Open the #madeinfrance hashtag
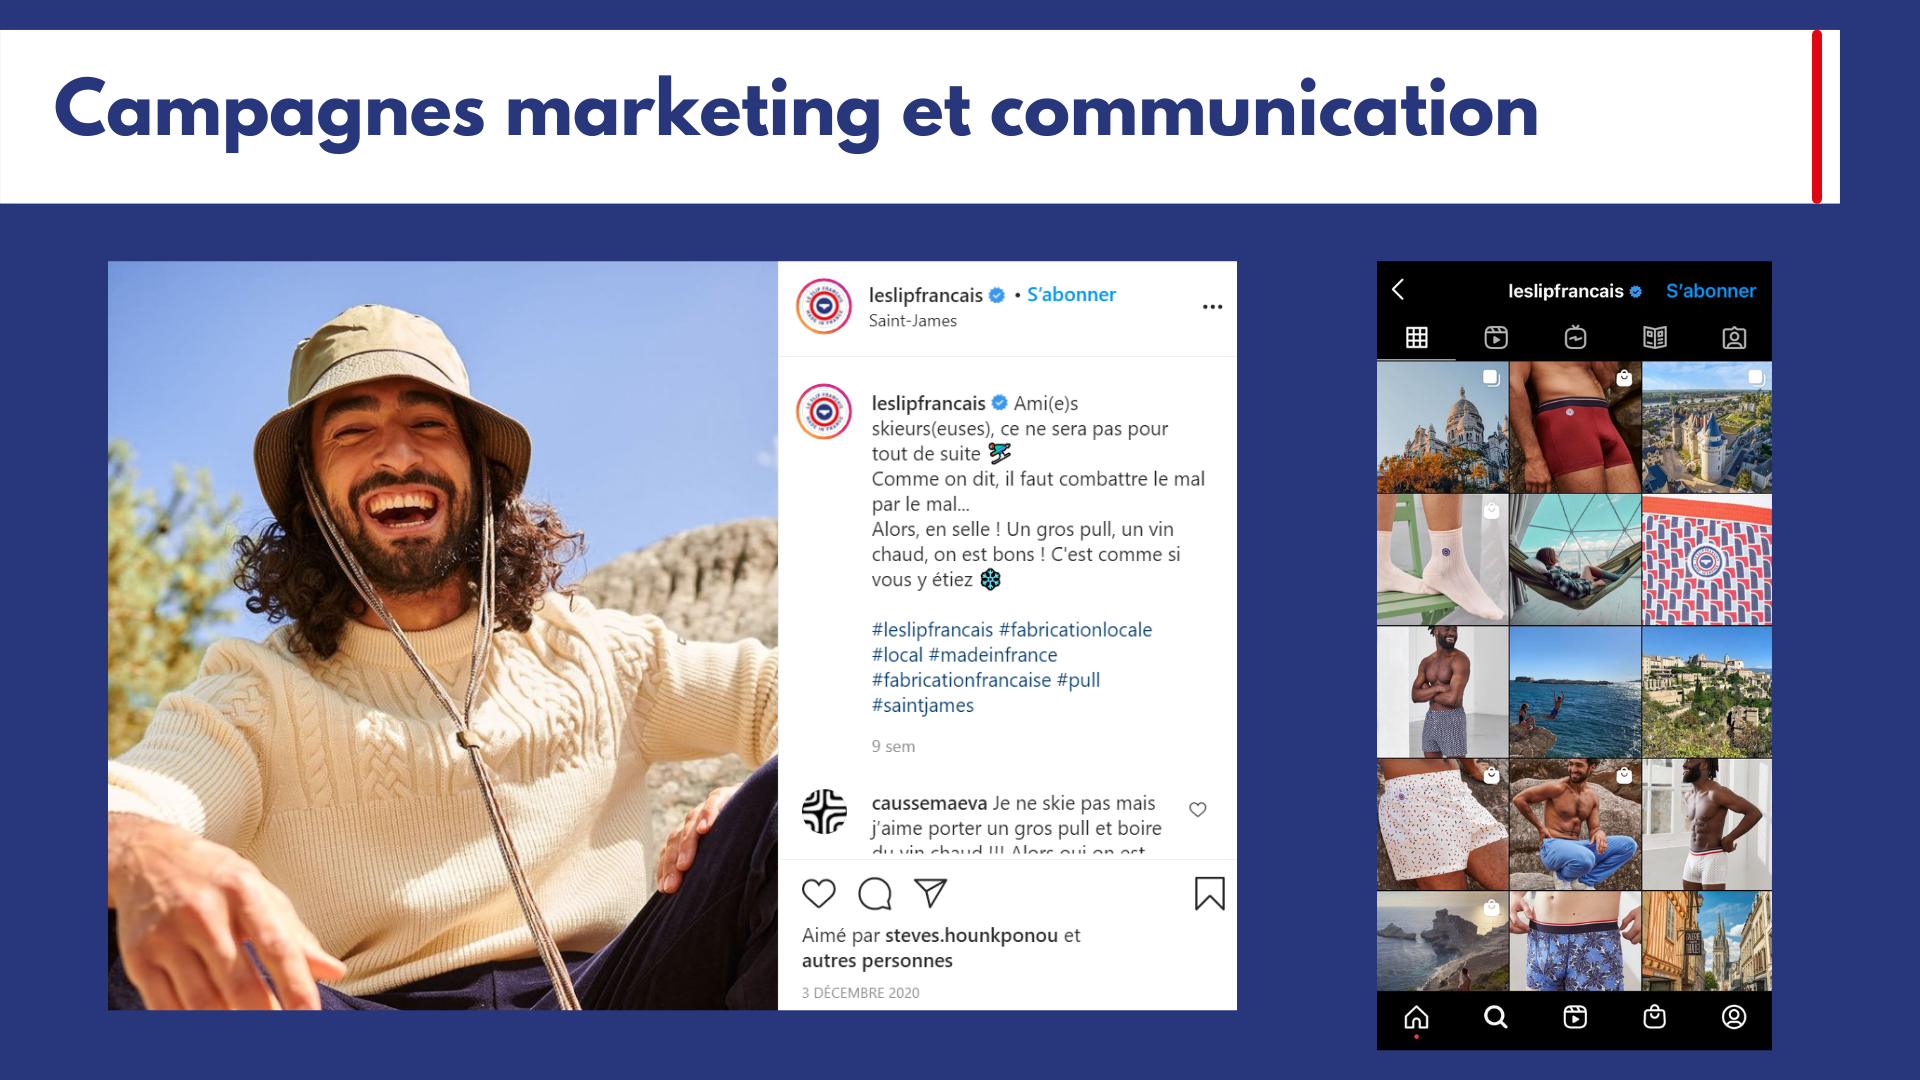1920x1080 pixels. (x=993, y=655)
